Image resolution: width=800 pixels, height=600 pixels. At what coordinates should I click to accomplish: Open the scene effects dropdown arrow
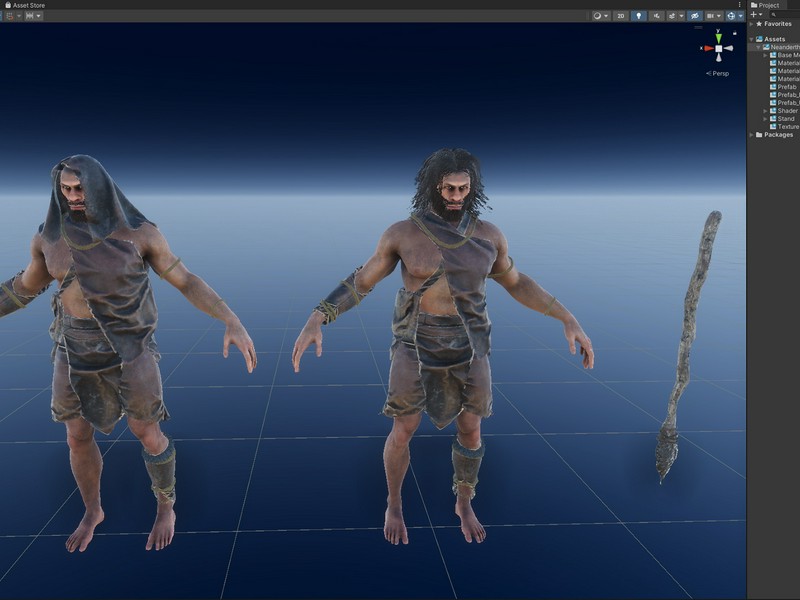click(682, 16)
